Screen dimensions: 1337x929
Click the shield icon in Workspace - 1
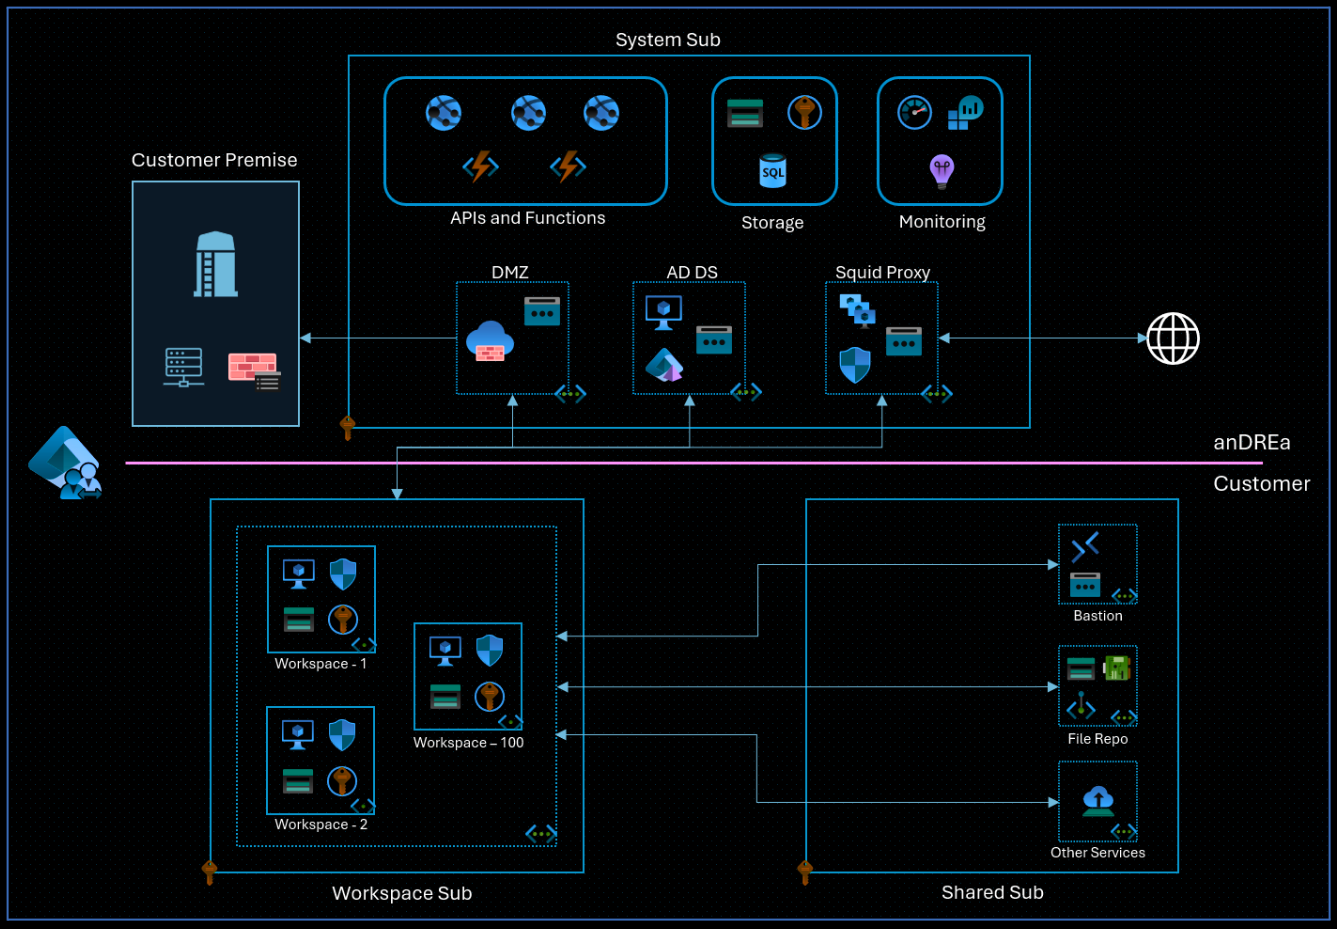pyautogui.click(x=343, y=574)
